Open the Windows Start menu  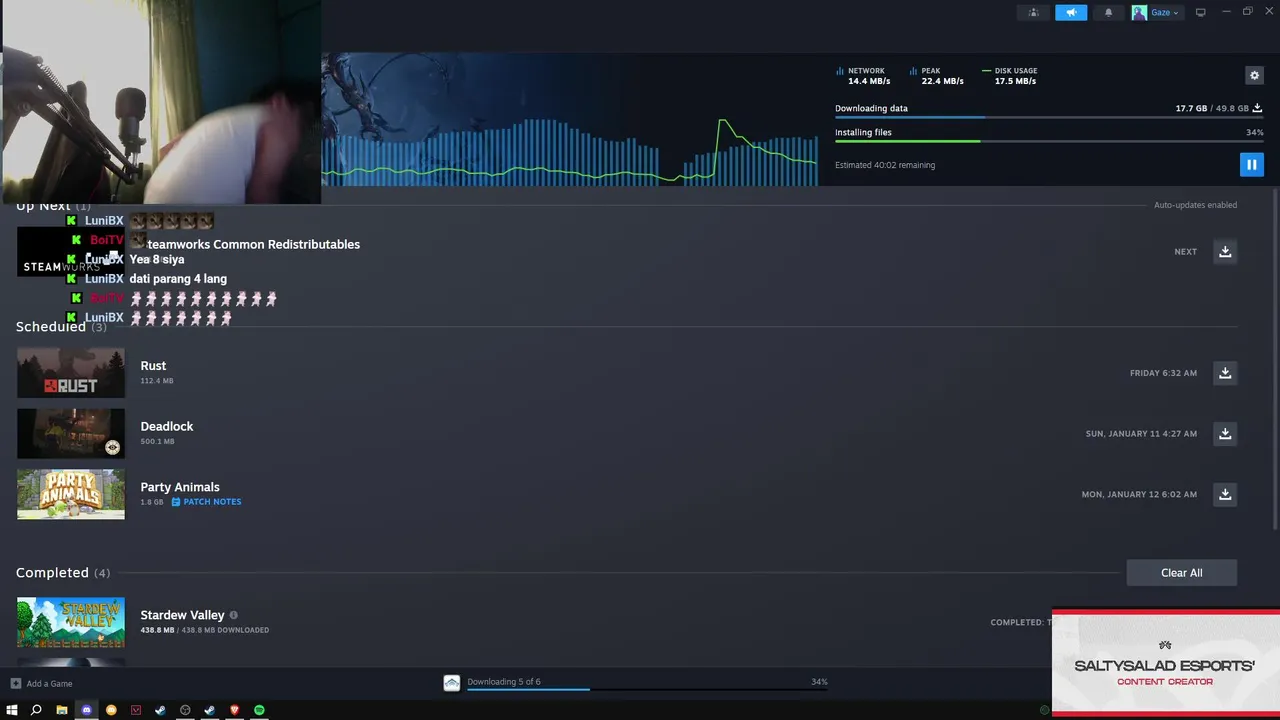tap(12, 710)
